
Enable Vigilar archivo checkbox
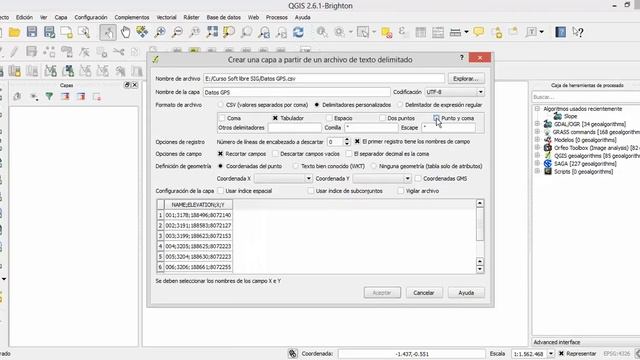click(x=400, y=191)
